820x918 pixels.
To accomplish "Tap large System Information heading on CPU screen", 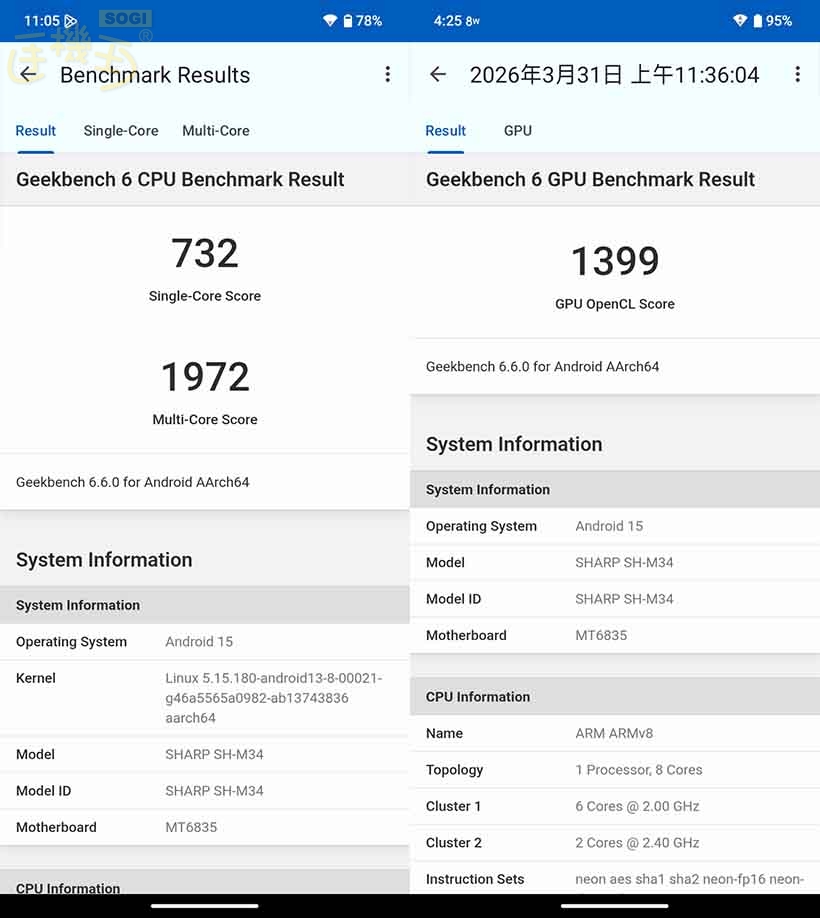I will coord(104,560).
